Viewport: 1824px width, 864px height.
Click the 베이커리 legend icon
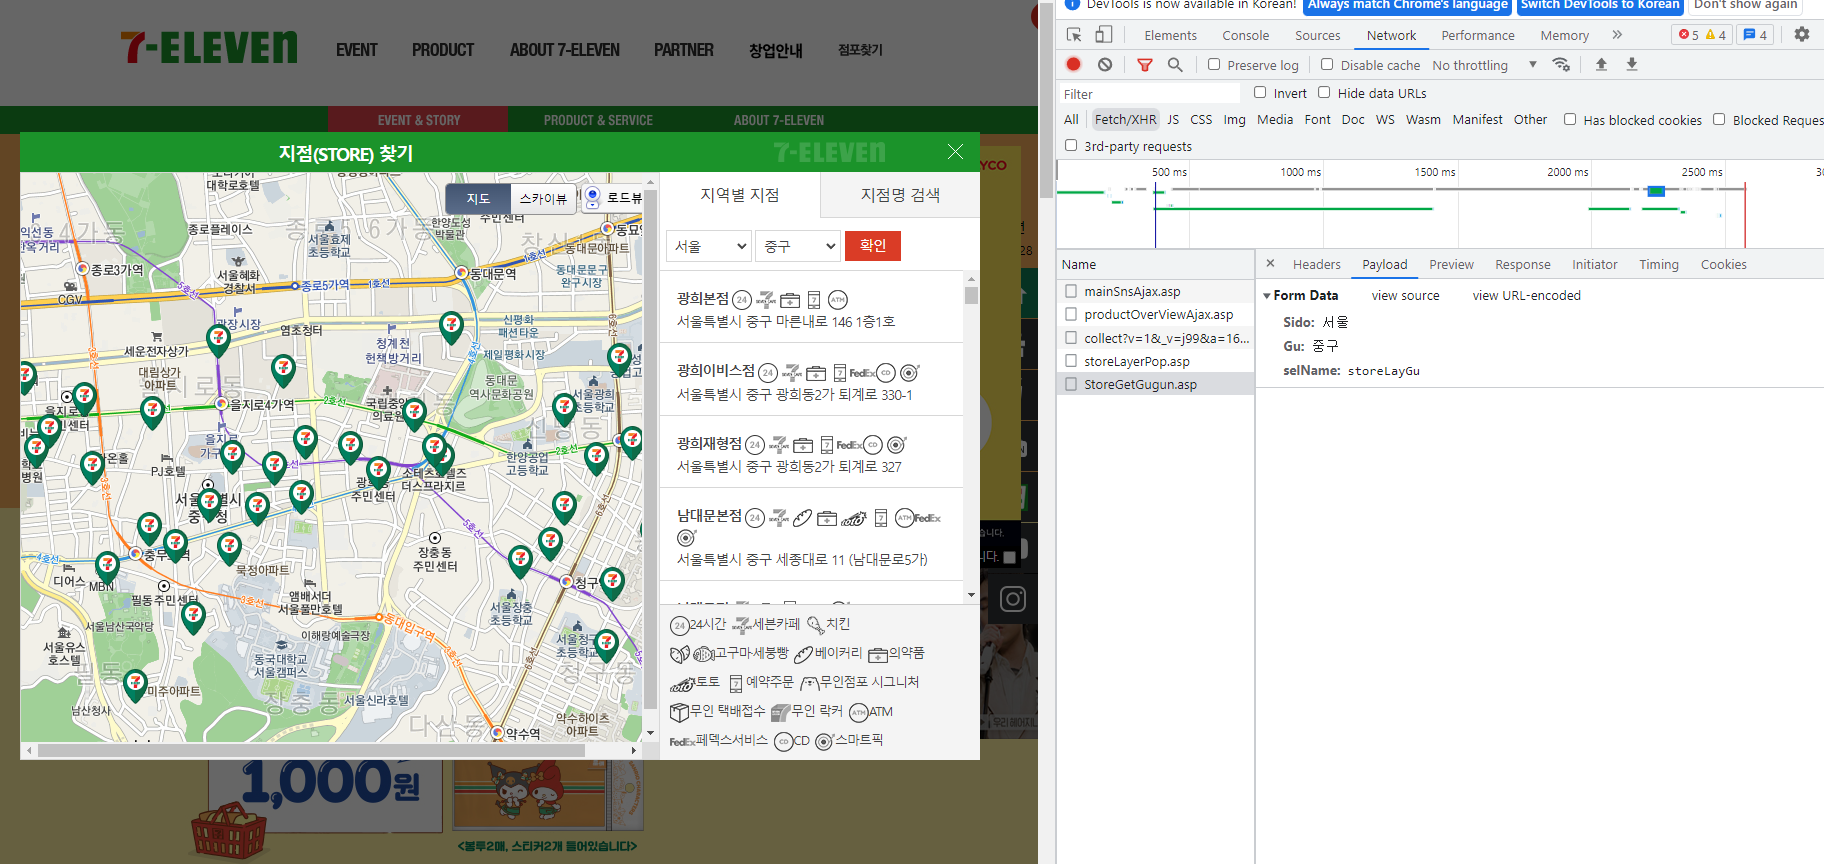point(803,654)
